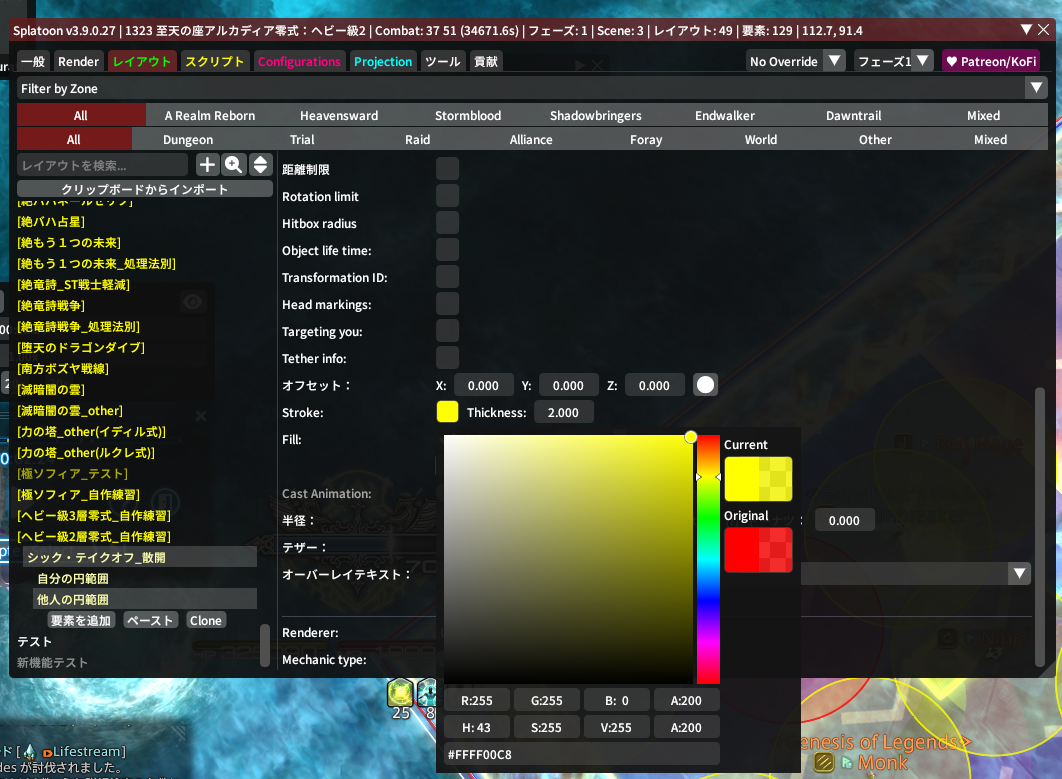Click the up-down sort arrows icon
This screenshot has width=1062, height=779.
pos(260,165)
